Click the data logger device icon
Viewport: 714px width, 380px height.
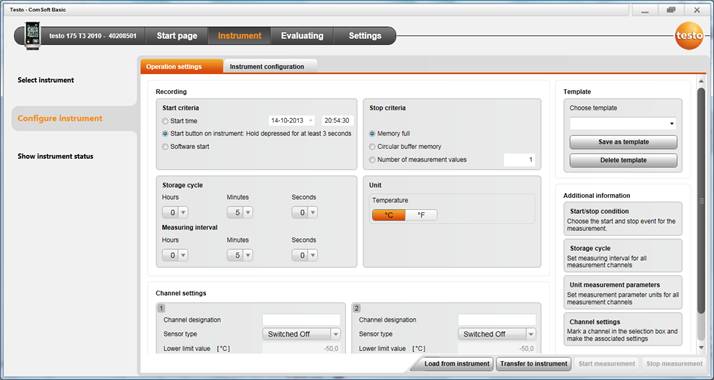(x=32, y=35)
